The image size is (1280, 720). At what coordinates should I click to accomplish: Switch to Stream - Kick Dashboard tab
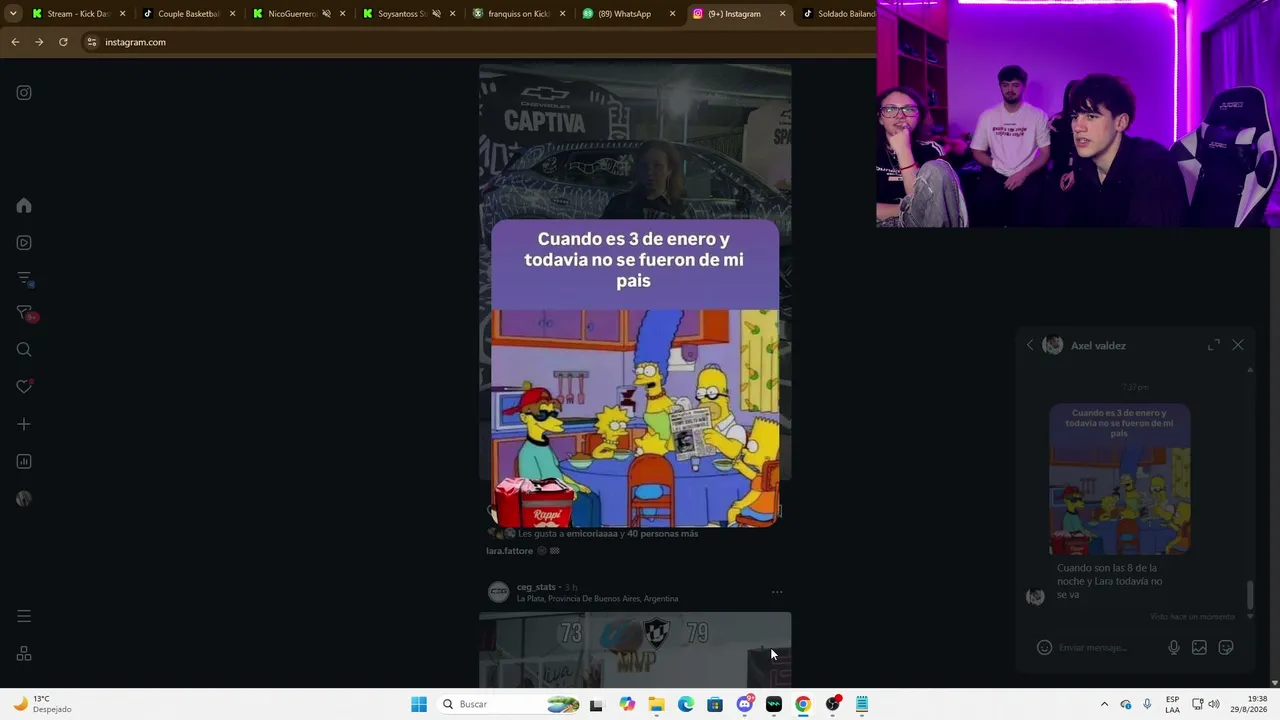pyautogui.click(x=78, y=14)
